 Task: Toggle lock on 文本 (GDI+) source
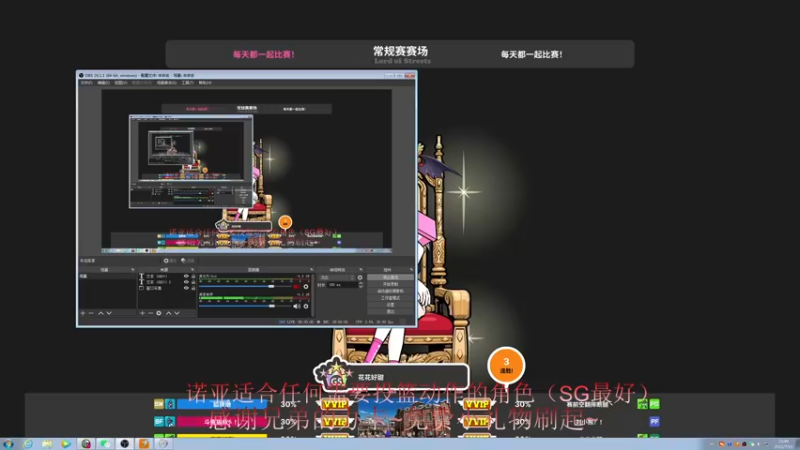pos(193,276)
